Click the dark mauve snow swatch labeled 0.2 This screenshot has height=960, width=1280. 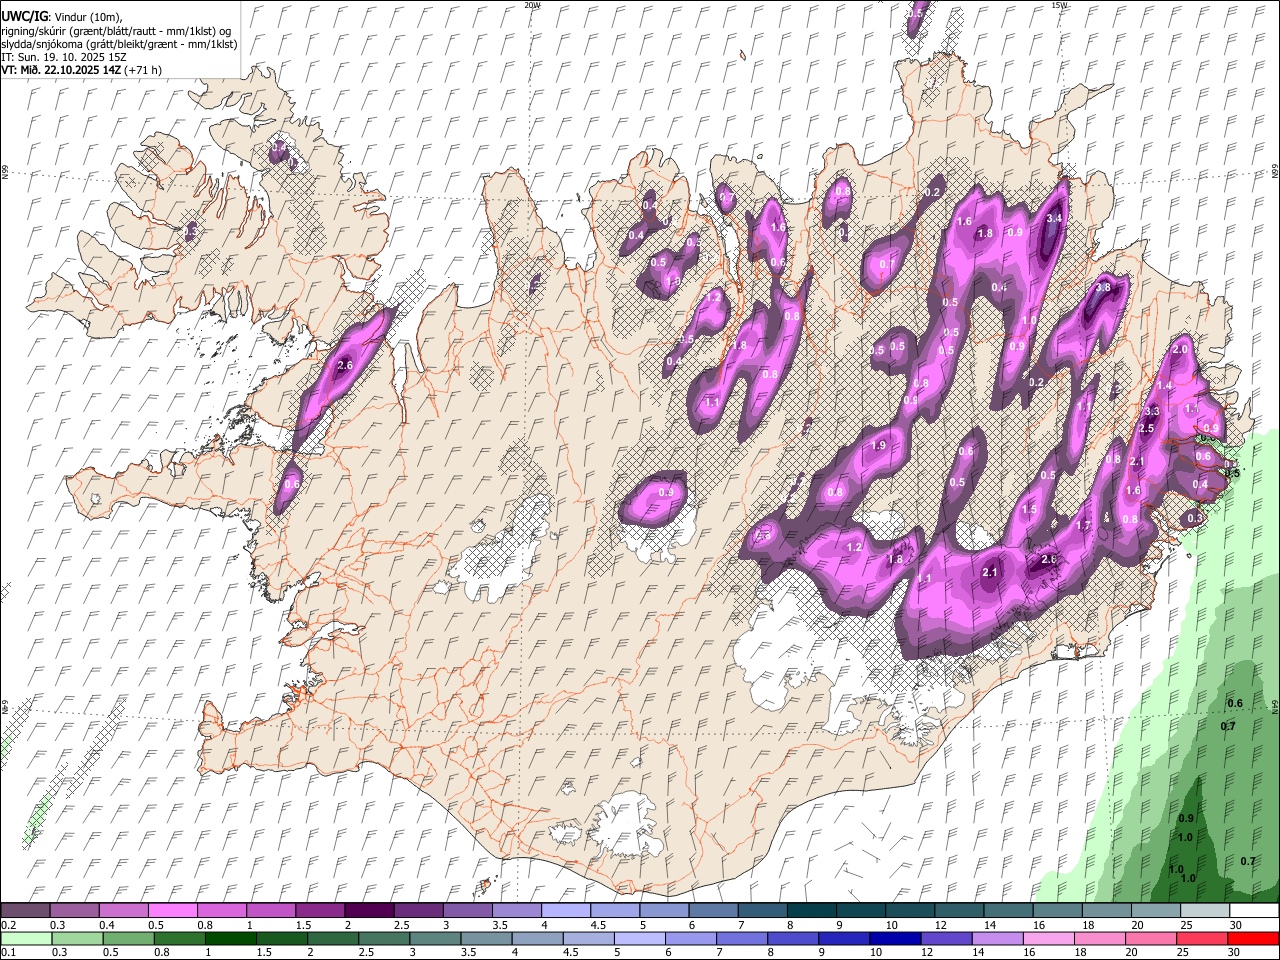click(25, 910)
